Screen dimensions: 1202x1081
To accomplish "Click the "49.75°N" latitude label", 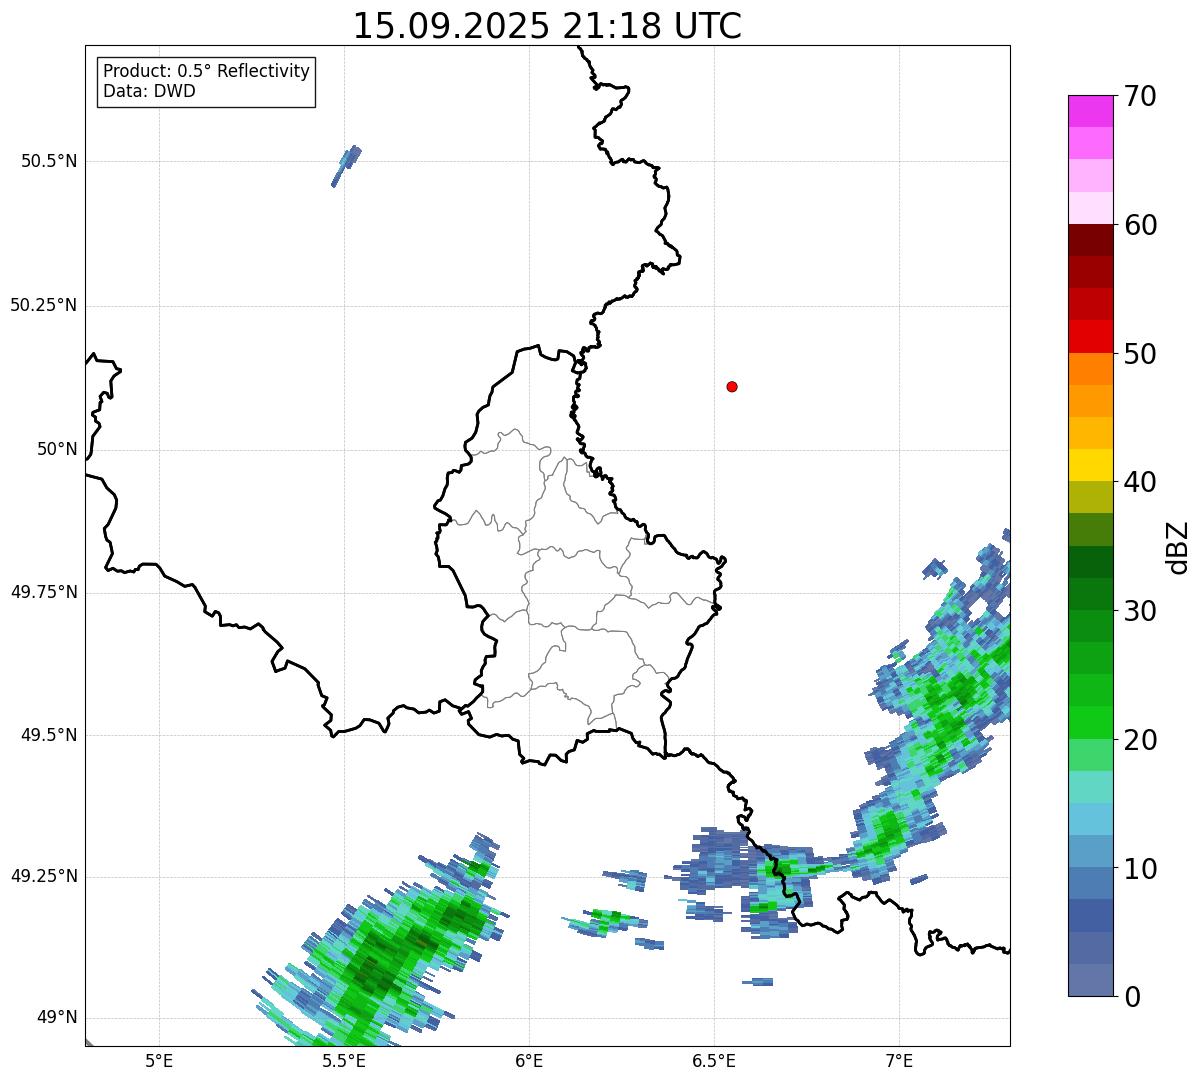I will click(43, 592).
